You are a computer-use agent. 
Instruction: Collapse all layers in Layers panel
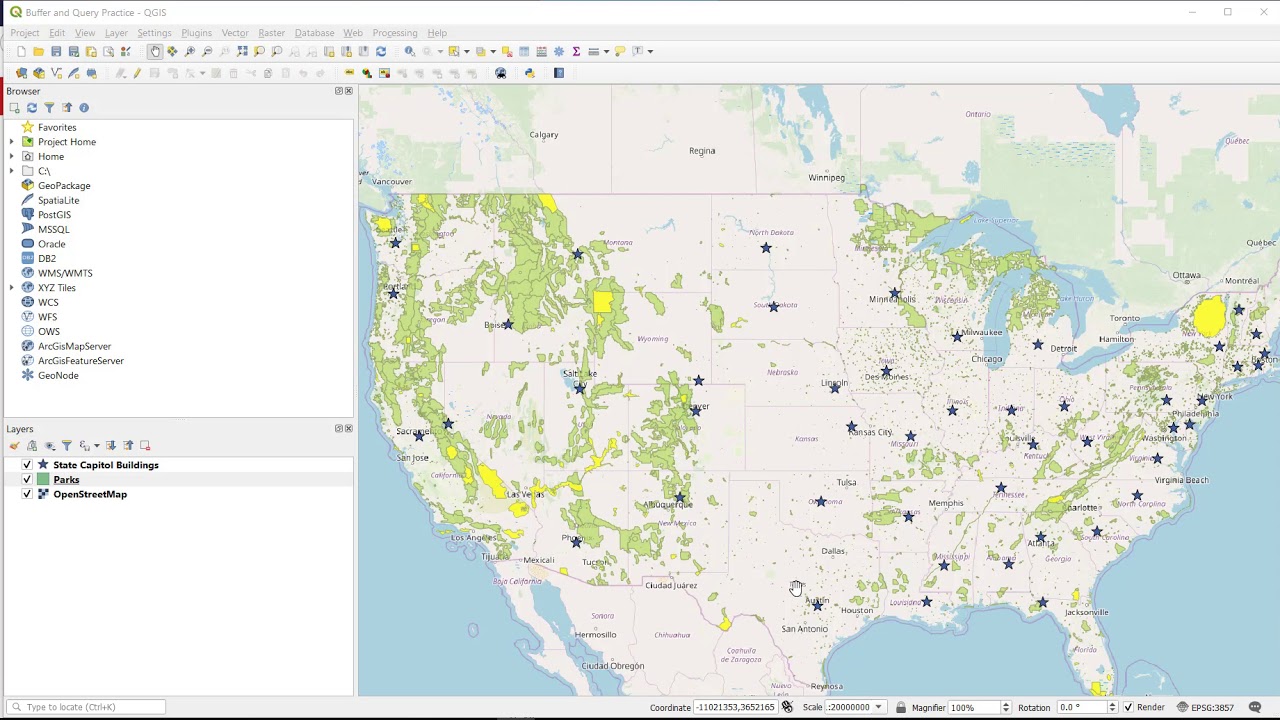[x=128, y=446]
